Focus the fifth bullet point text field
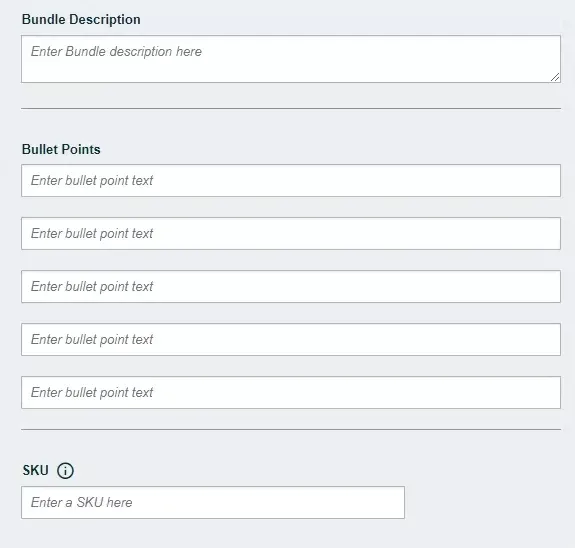Image resolution: width=575 pixels, height=548 pixels. coord(291,392)
